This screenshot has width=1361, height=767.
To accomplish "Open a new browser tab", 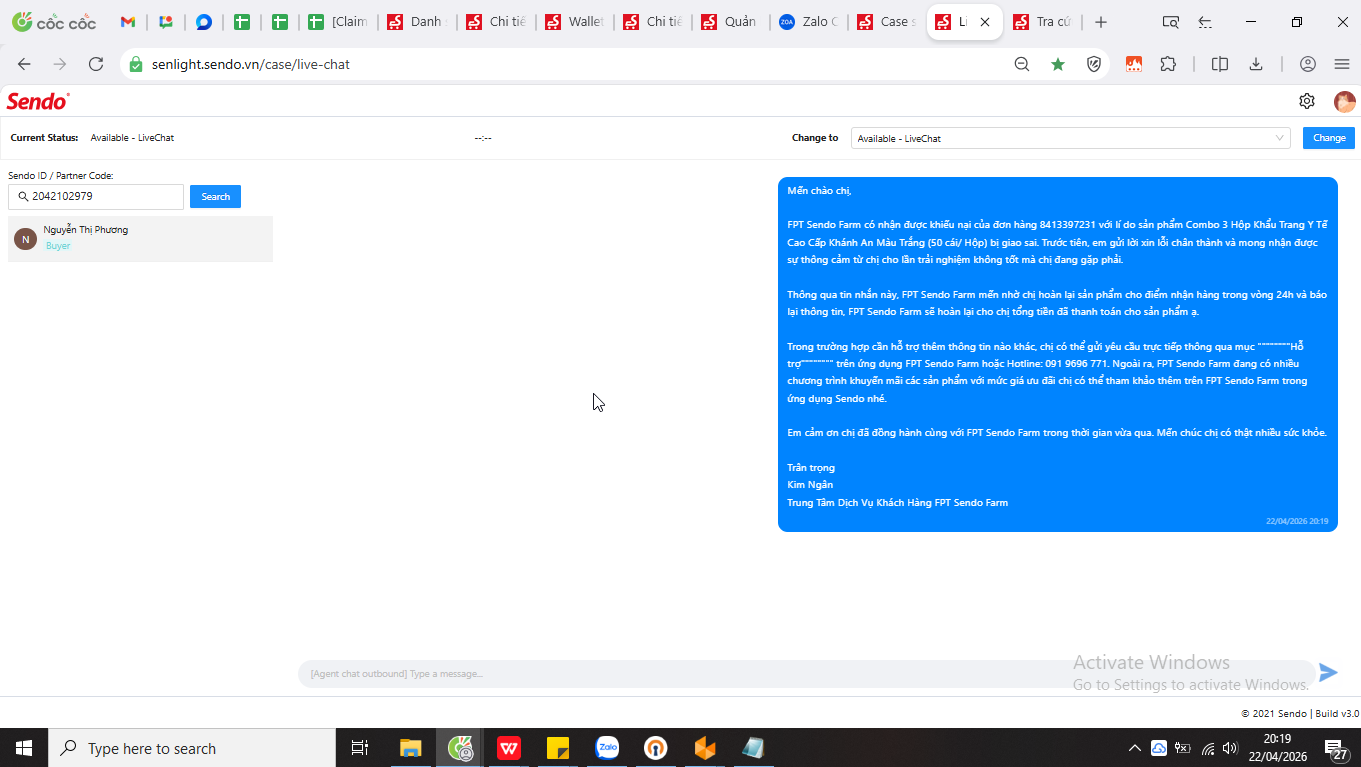I will point(1101,22).
